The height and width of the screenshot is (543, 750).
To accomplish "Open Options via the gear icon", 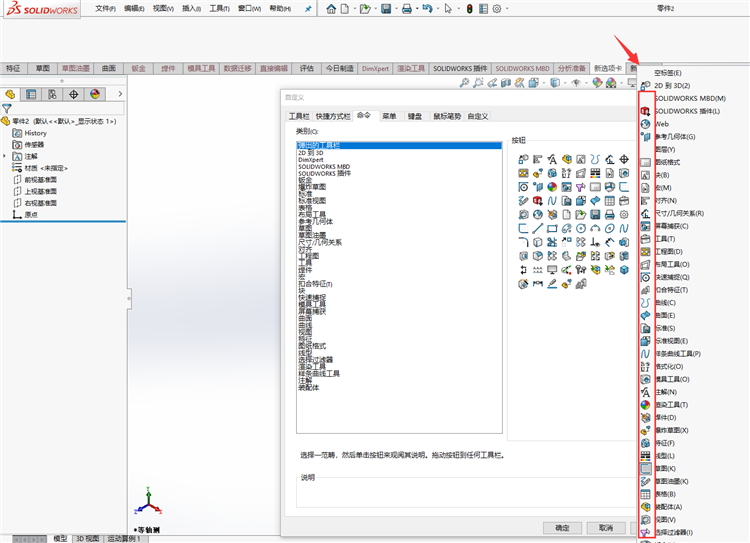I will [497, 9].
